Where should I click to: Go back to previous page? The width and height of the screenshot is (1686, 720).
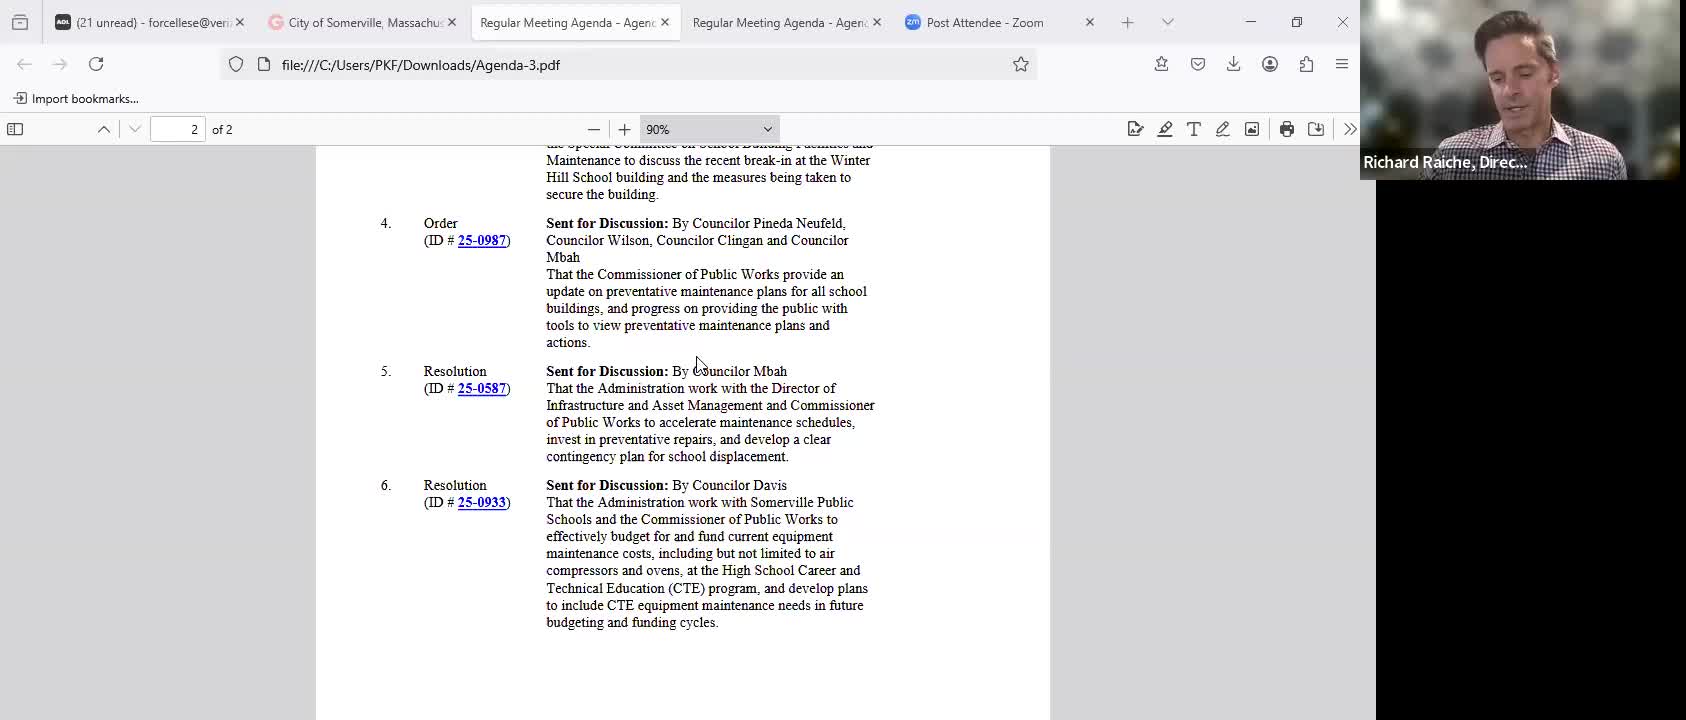pyautogui.click(x=24, y=64)
